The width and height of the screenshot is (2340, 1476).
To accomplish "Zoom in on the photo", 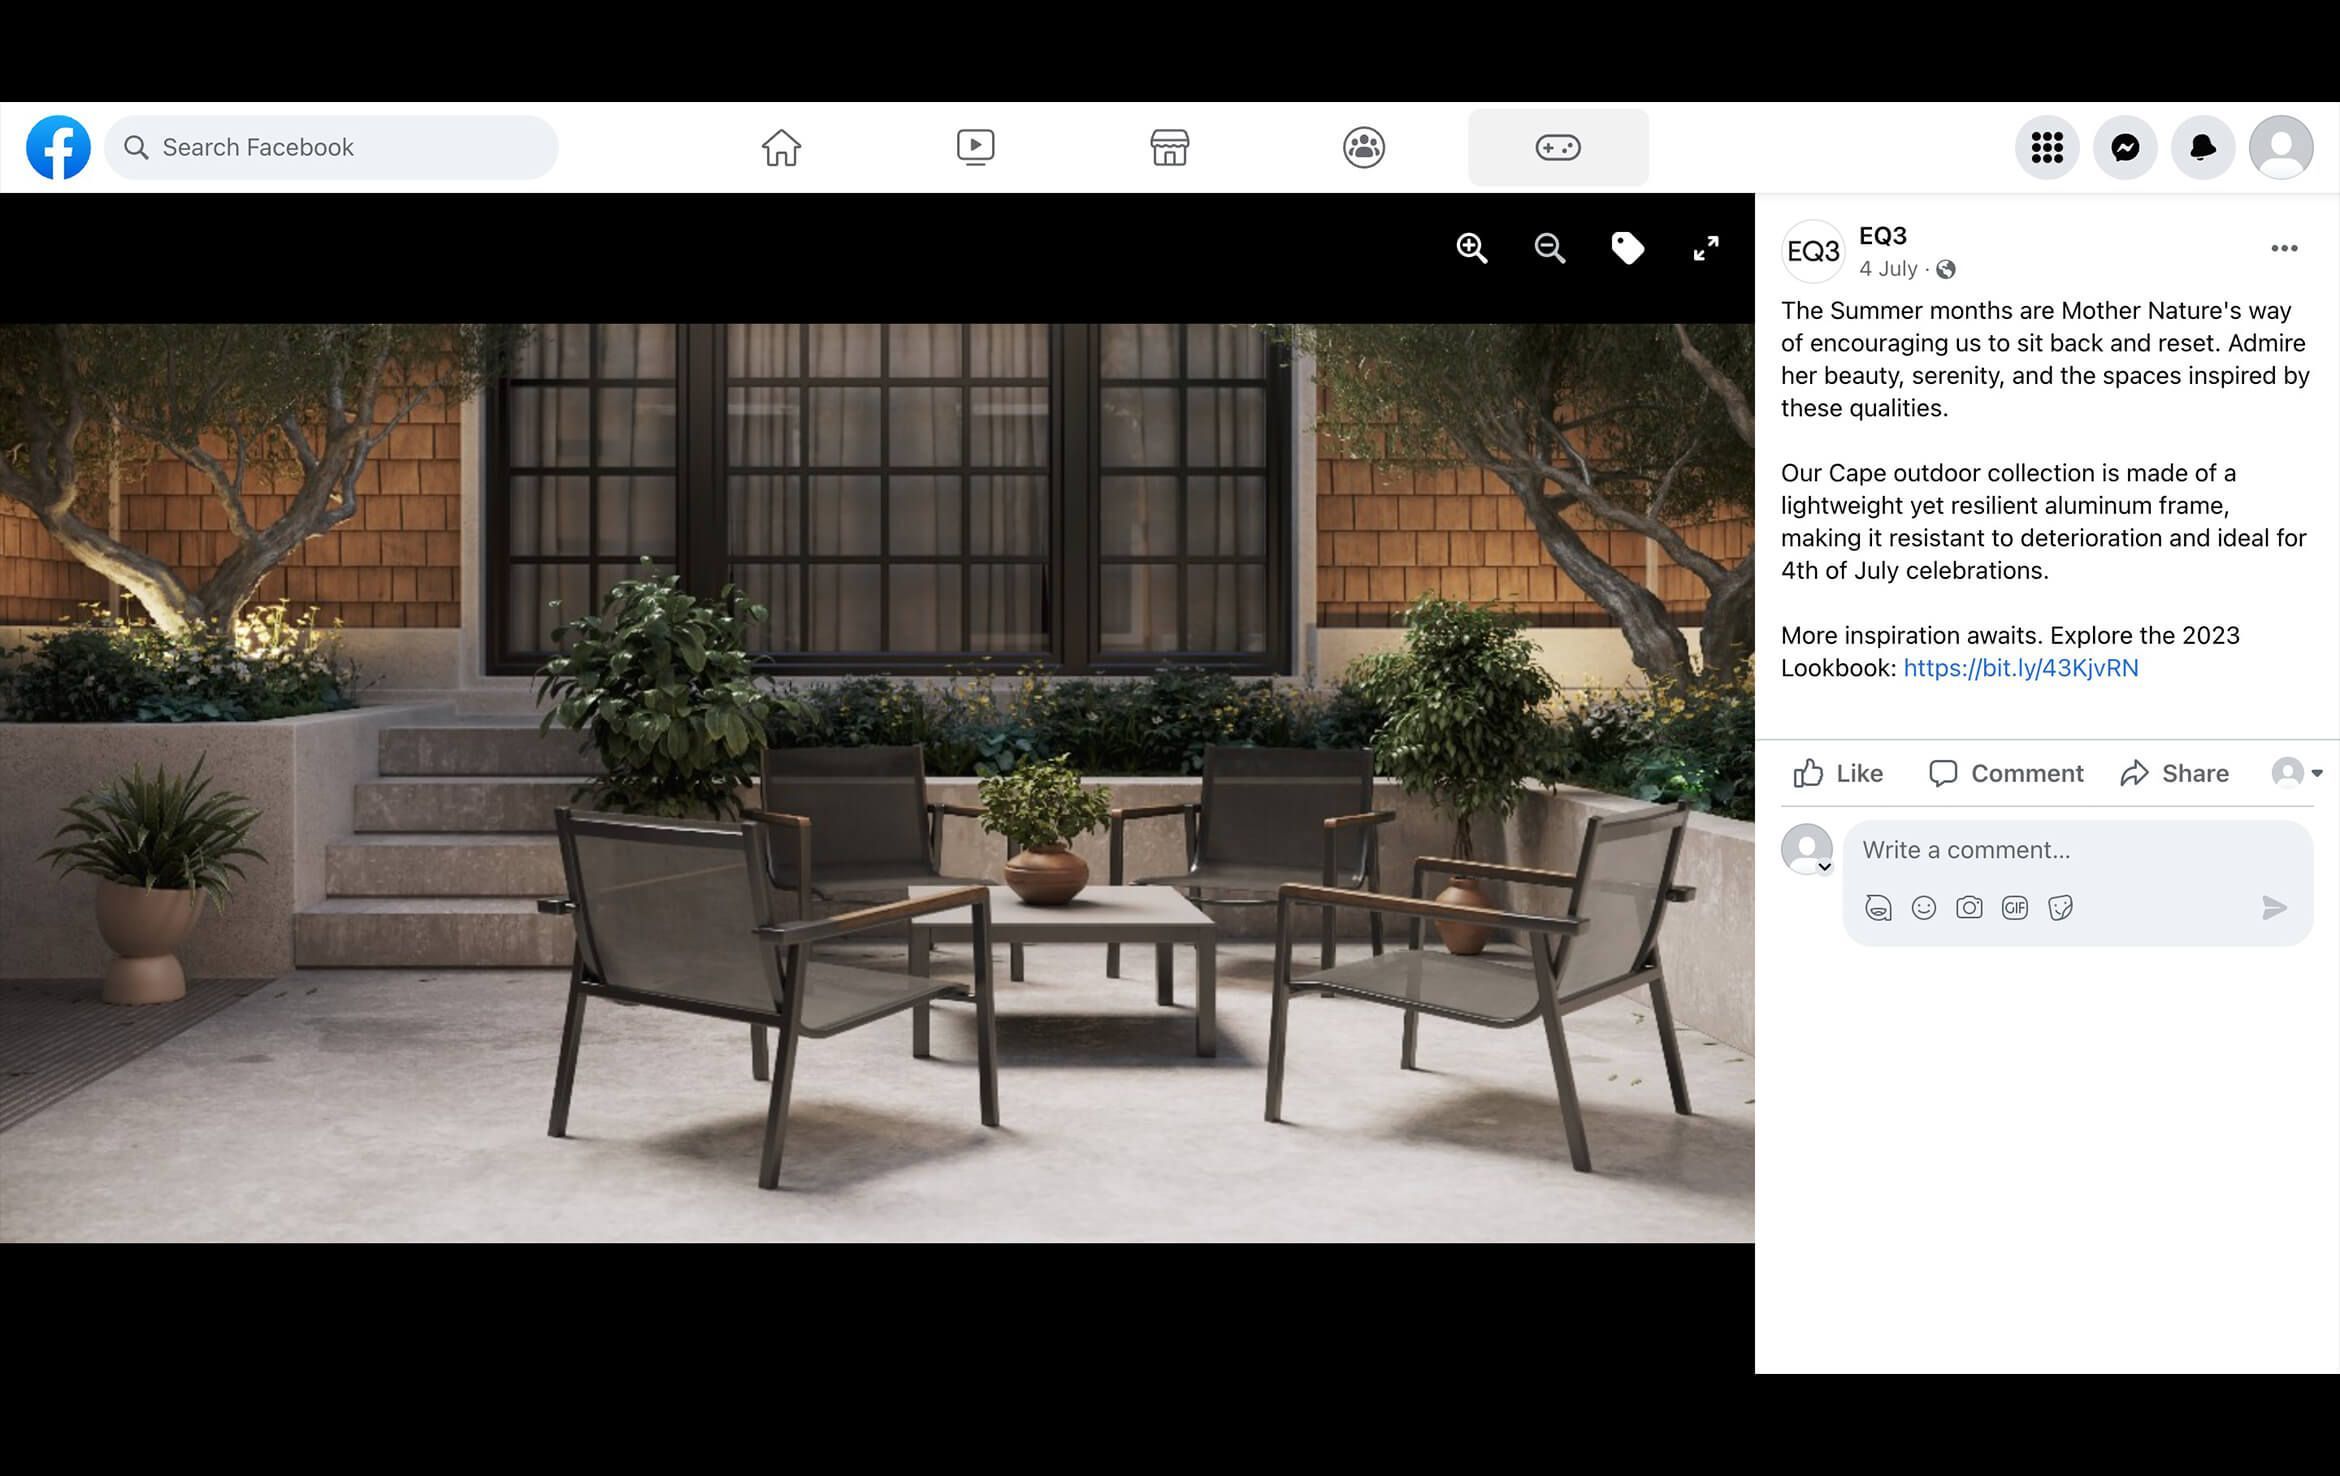I will click(x=1471, y=248).
